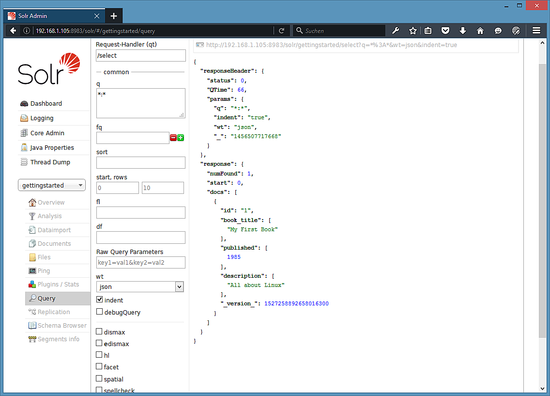
Task: Open developer tools wrench icon
Action: tap(396, 31)
